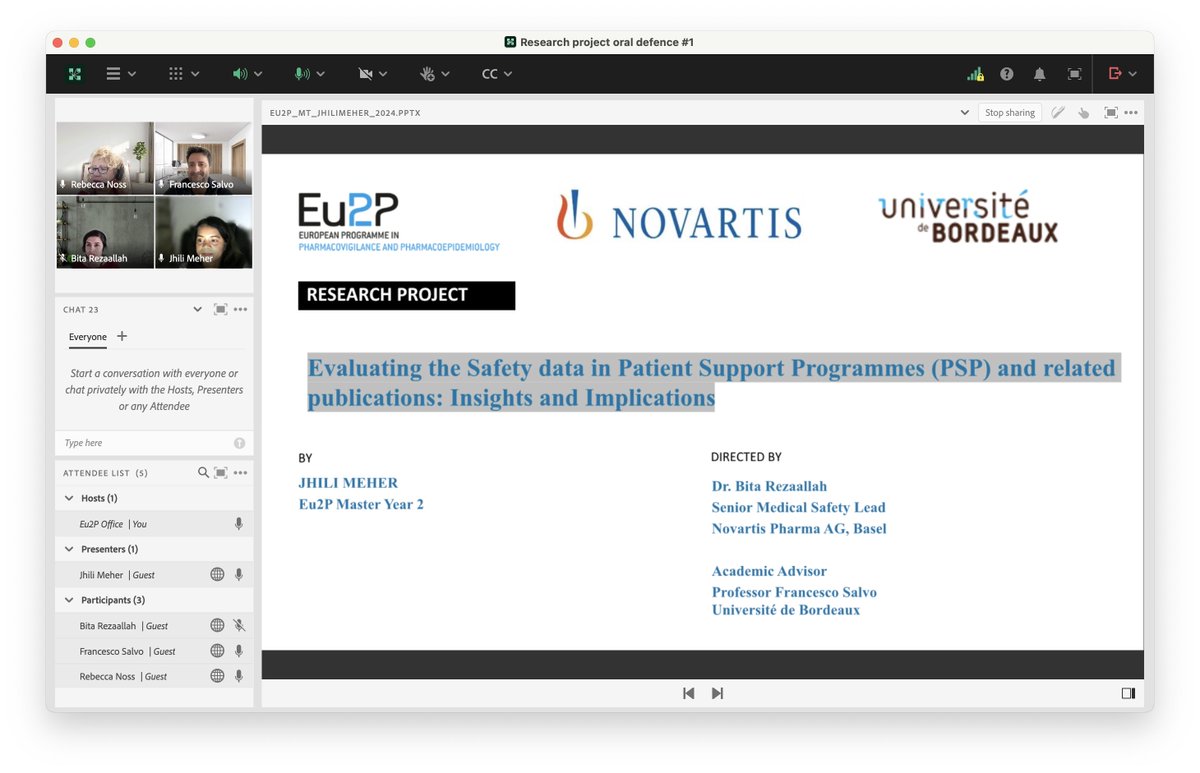
Task: Expand the raise-hand status options arrow
Action: click(x=445, y=74)
